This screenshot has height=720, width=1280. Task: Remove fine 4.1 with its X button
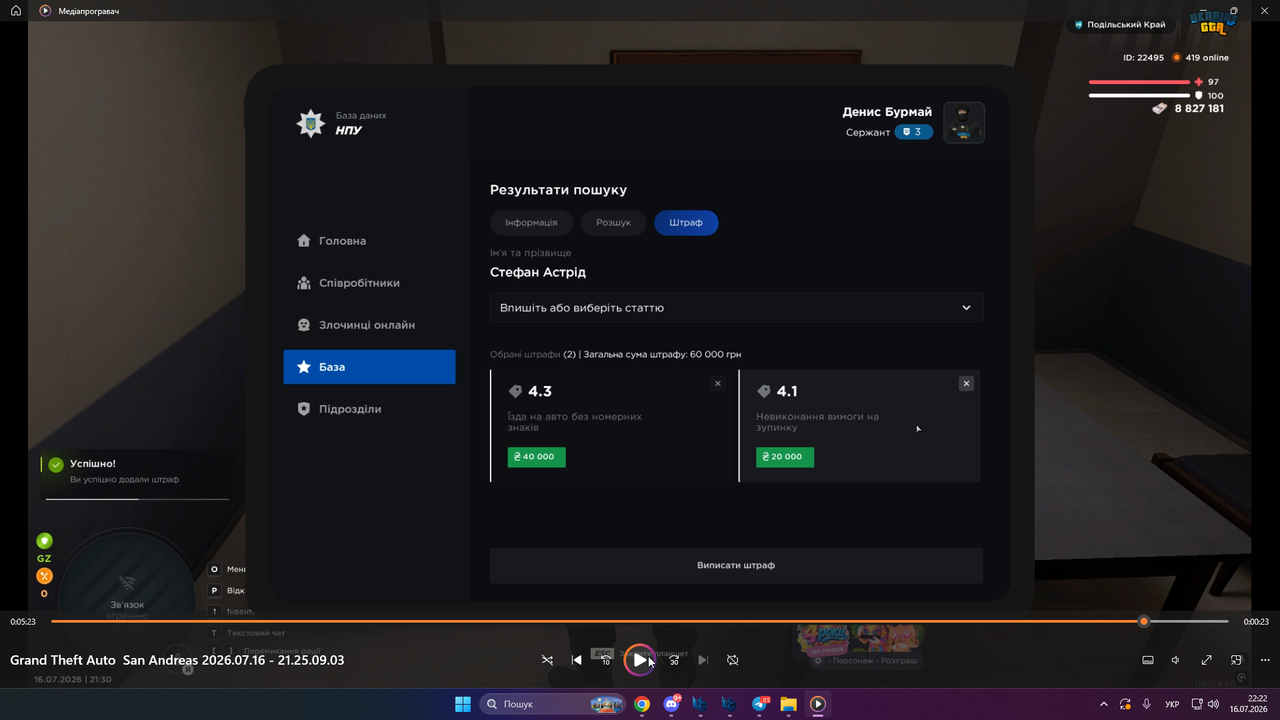coord(966,383)
